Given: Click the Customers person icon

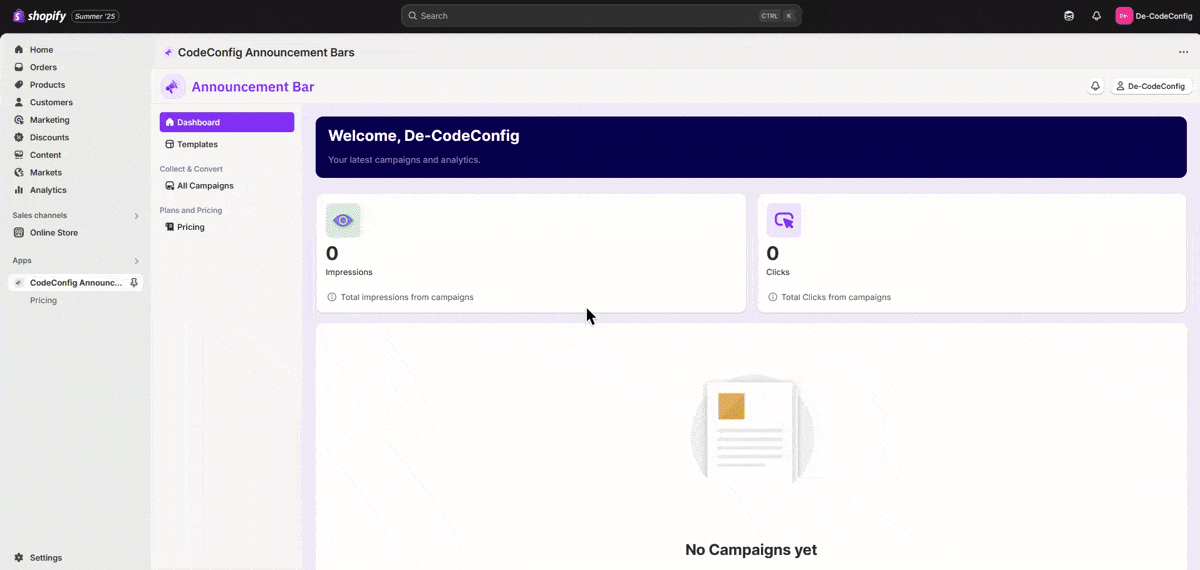Looking at the screenshot, I should click(19, 102).
